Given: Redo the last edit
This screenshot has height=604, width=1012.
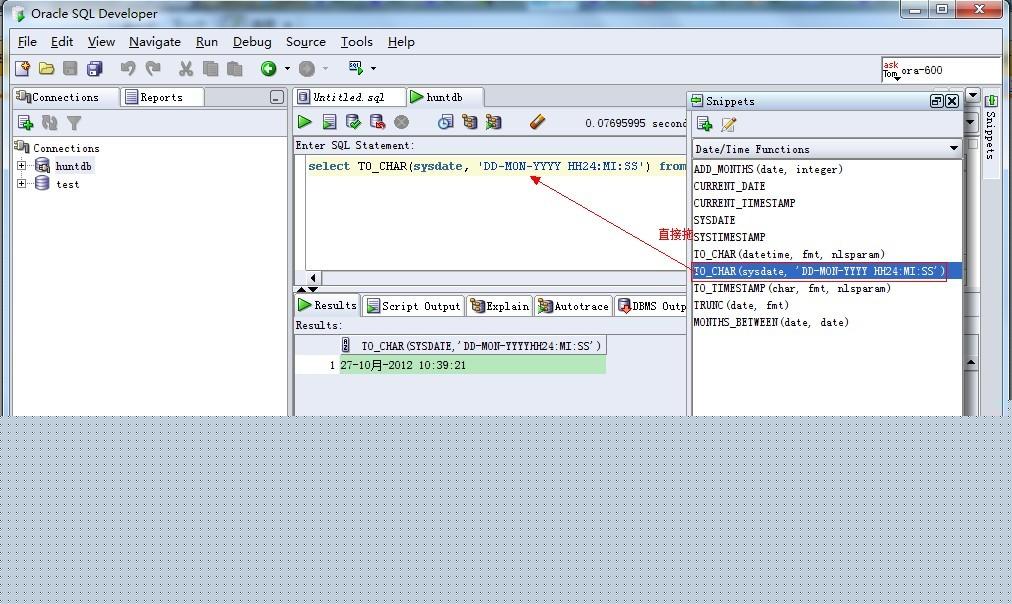Looking at the screenshot, I should tap(153, 68).
